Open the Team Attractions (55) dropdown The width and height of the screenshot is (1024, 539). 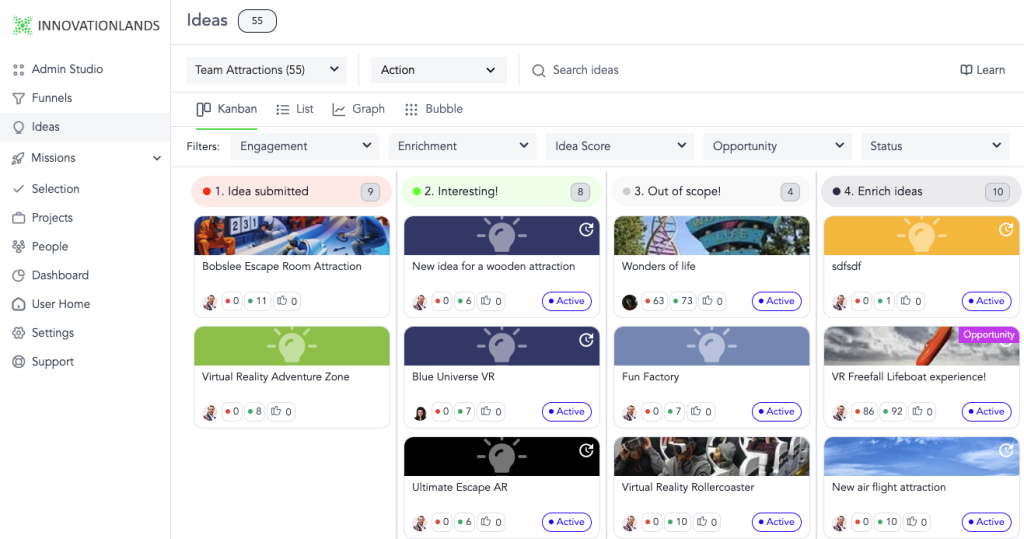(265, 70)
